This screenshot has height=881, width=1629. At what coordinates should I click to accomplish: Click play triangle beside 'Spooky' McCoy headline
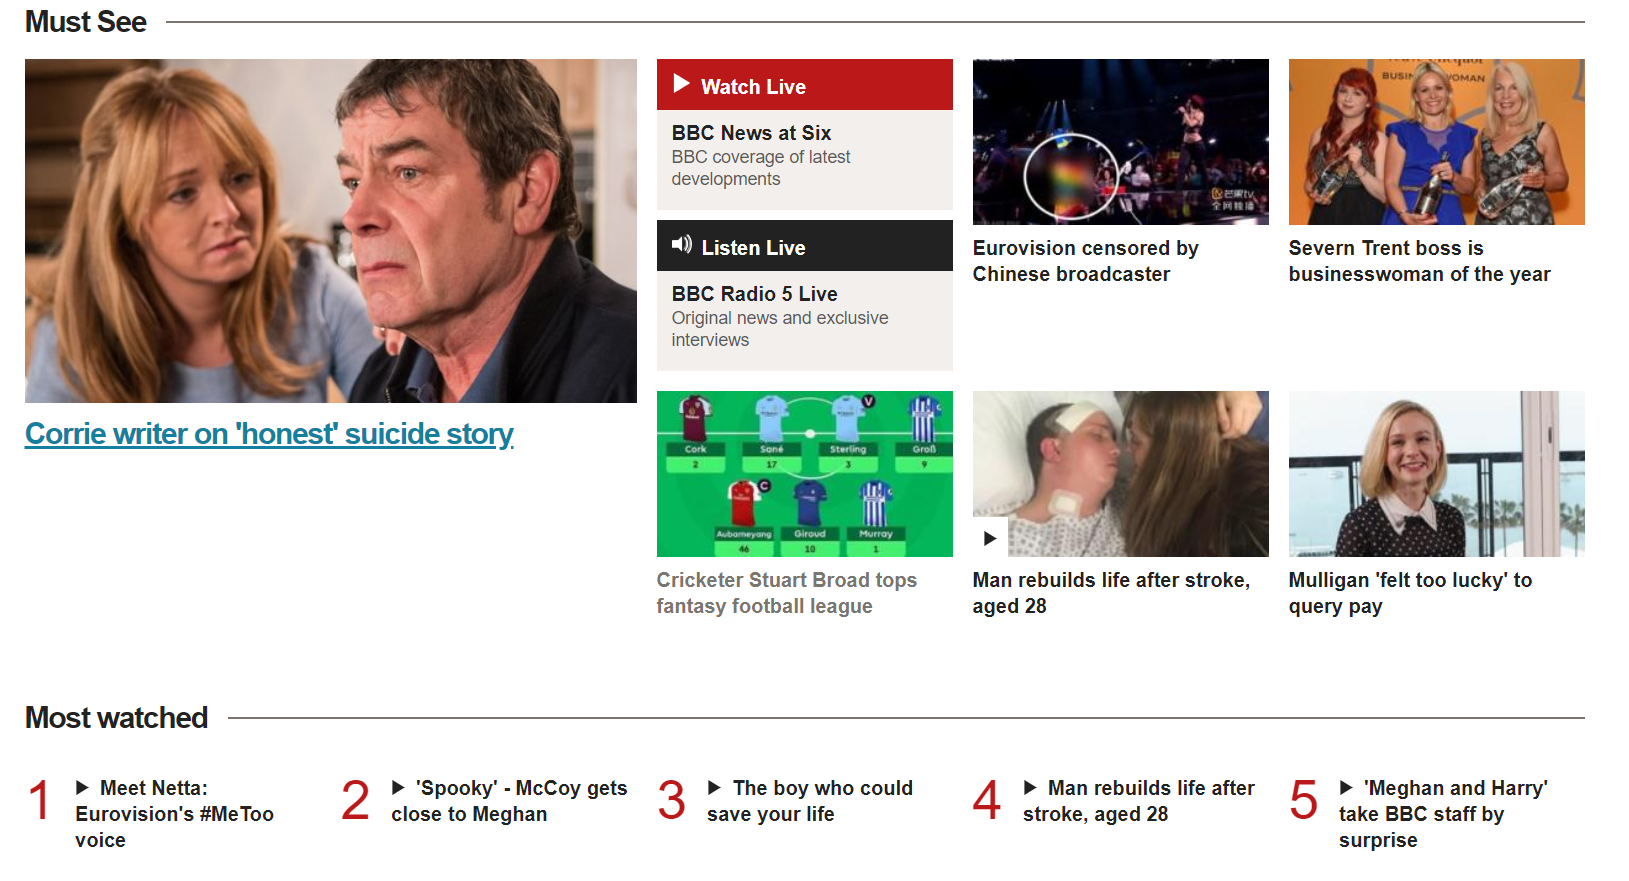[398, 788]
